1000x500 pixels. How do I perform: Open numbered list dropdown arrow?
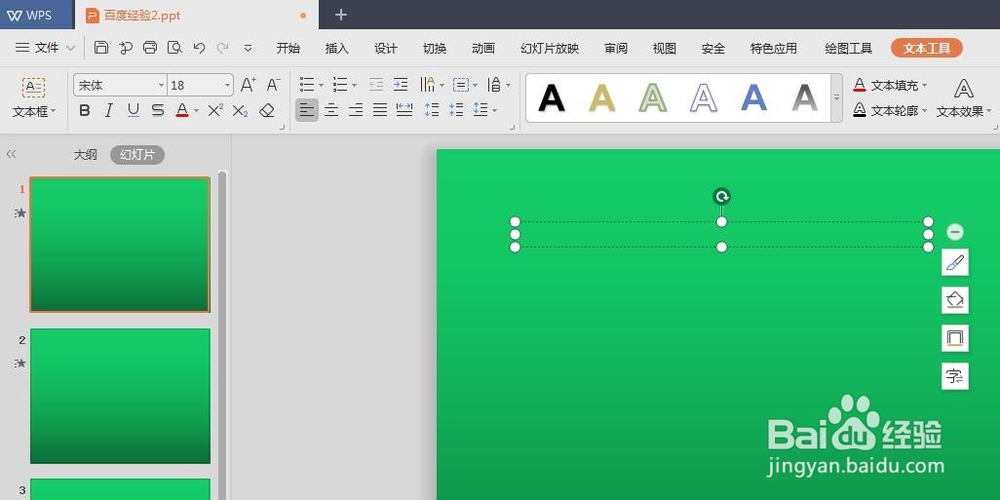(x=354, y=85)
